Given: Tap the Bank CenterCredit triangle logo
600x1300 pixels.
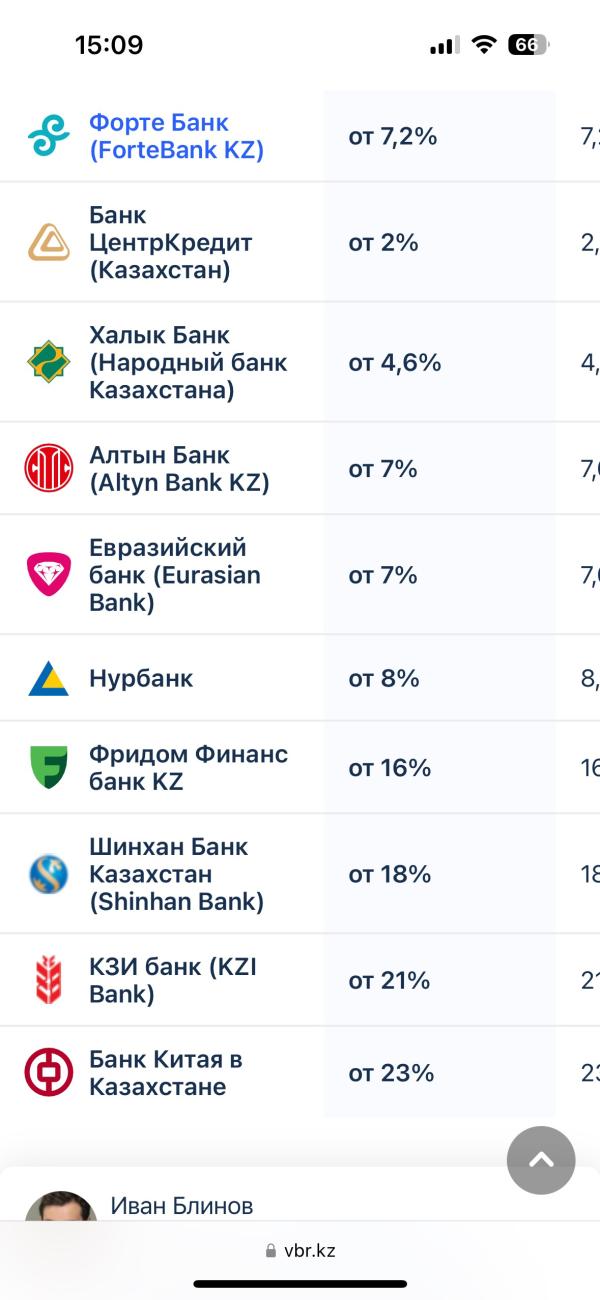Looking at the screenshot, I should tap(48, 242).
